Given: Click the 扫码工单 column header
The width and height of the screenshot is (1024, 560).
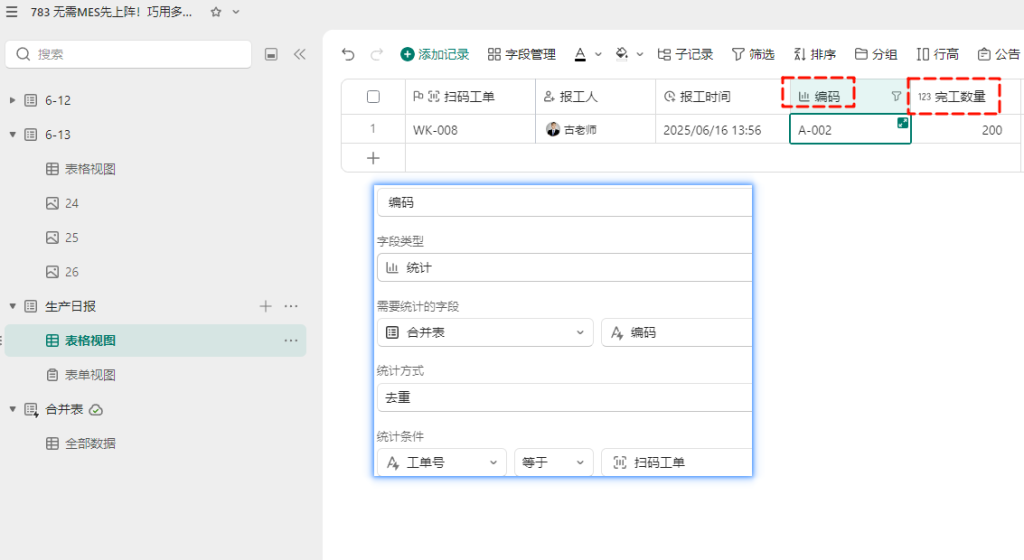Looking at the screenshot, I should [470, 97].
